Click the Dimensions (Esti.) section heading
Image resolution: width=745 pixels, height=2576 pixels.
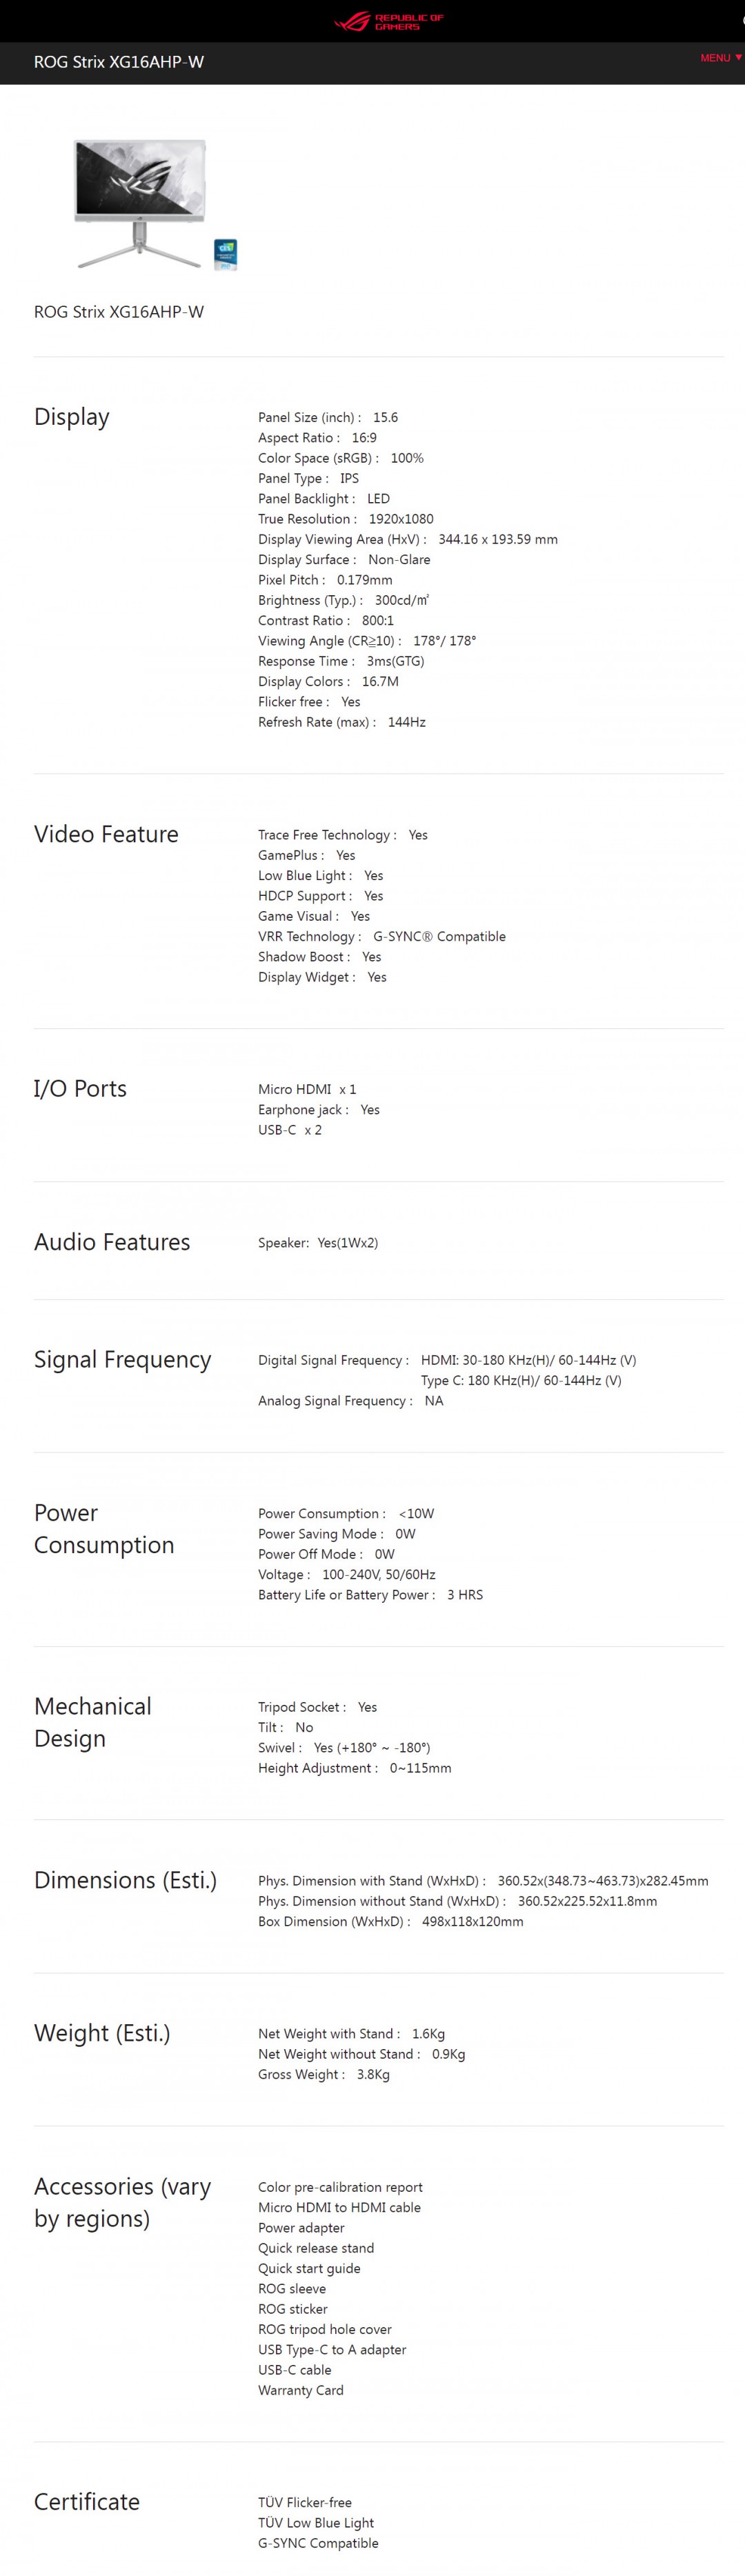click(125, 1880)
